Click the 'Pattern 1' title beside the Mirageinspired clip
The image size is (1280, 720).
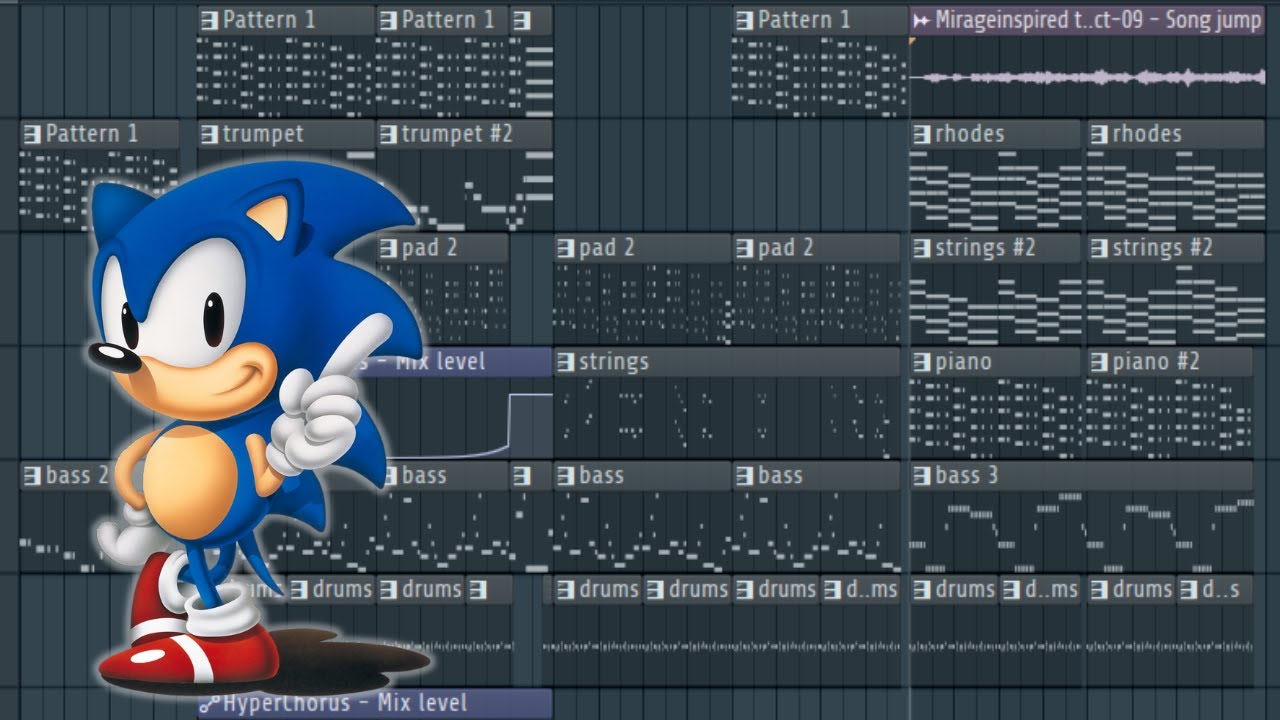804,20
